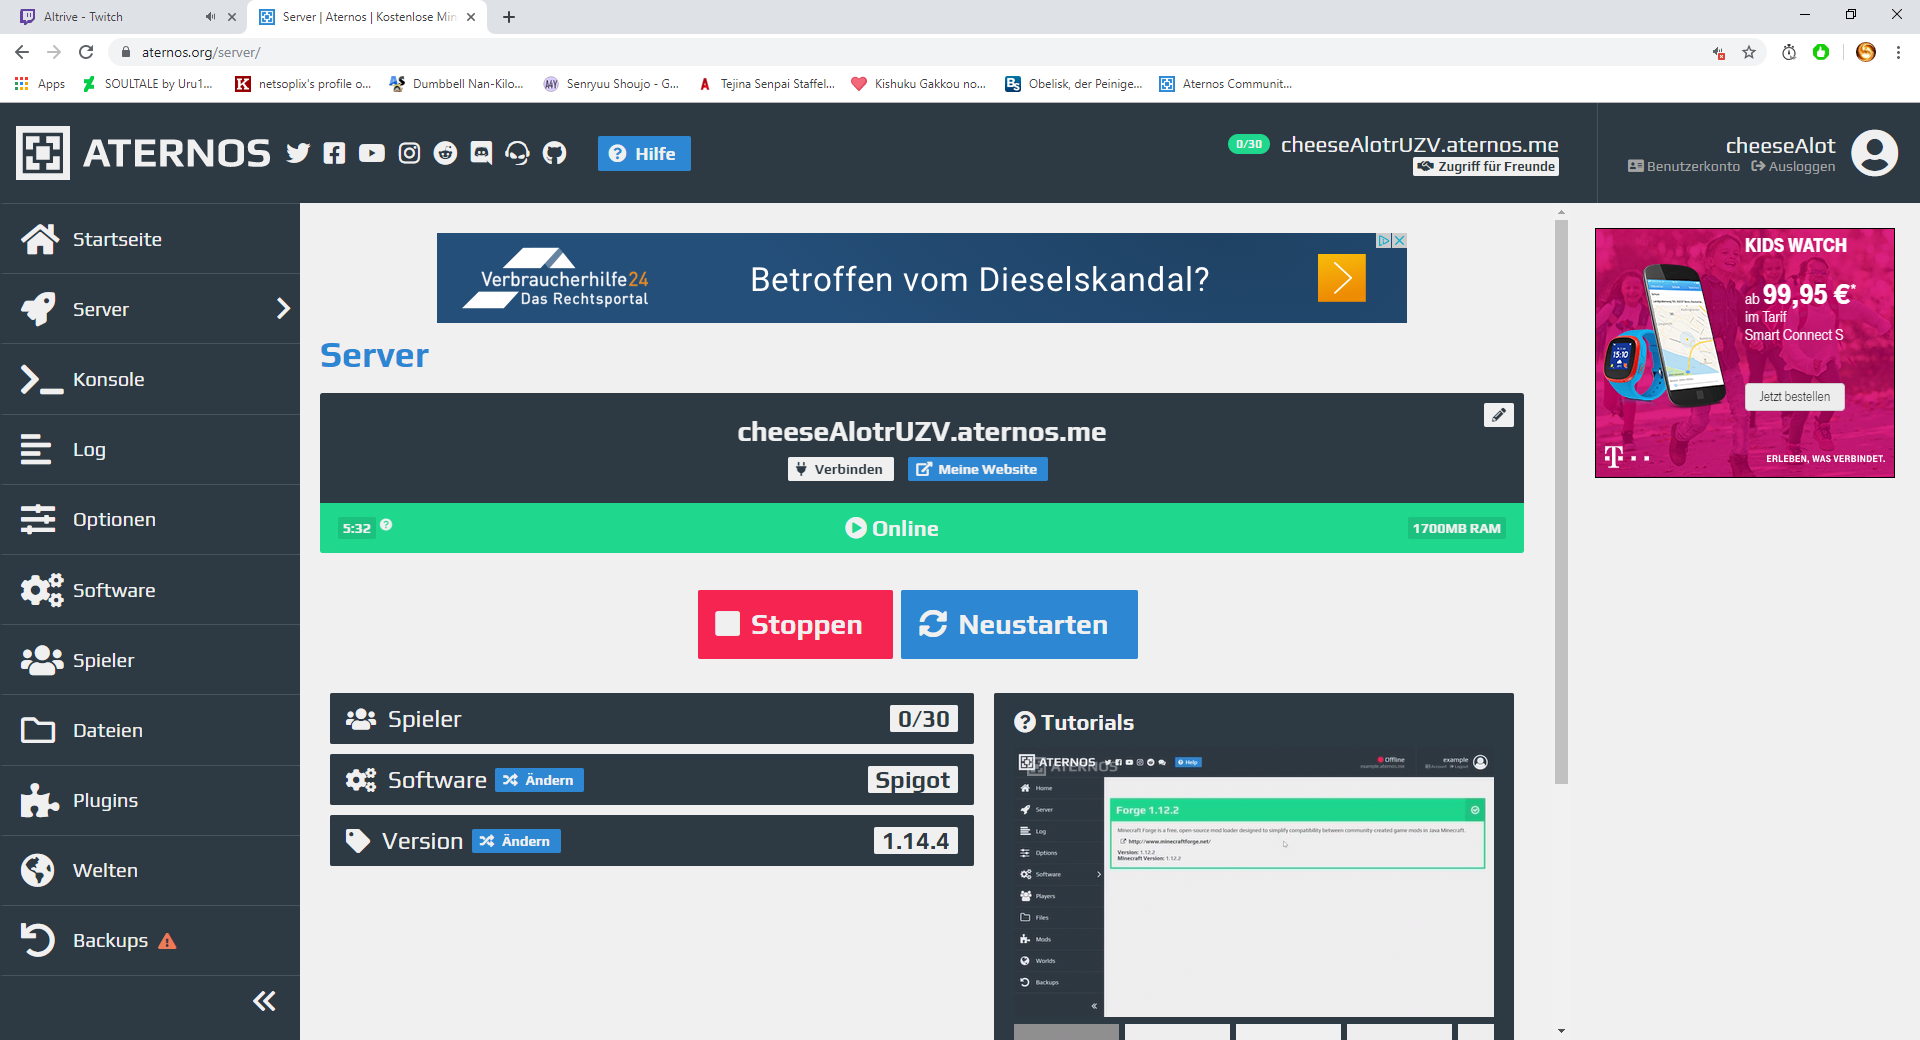
Task: Restart the server with Neustarten button
Action: 1019,624
